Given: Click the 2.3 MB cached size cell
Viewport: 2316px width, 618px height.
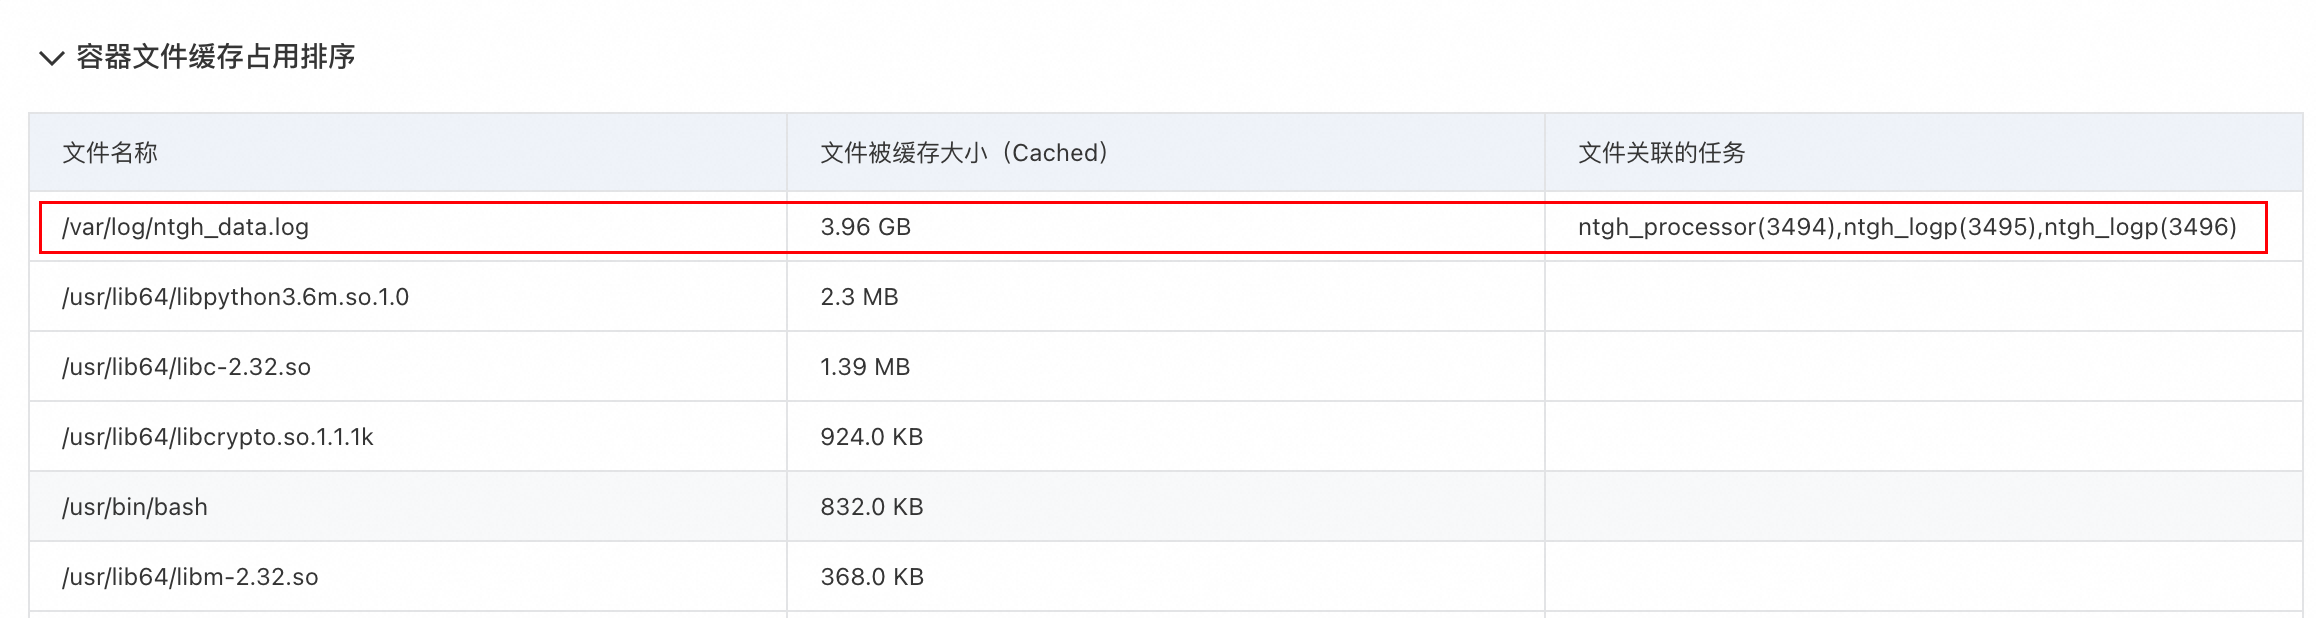Looking at the screenshot, I should pos(859,297).
